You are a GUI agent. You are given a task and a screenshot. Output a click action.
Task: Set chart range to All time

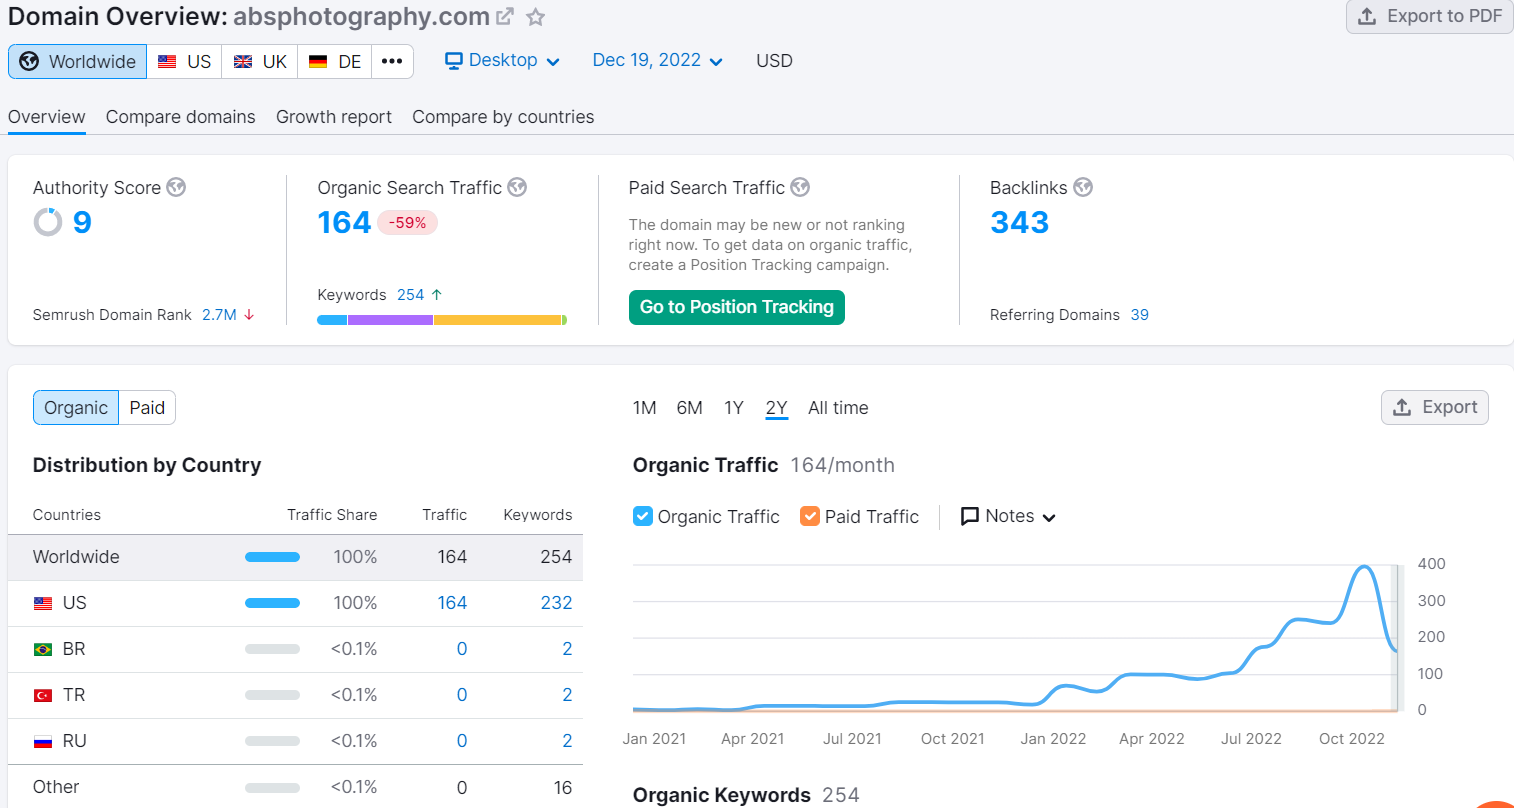(x=838, y=407)
